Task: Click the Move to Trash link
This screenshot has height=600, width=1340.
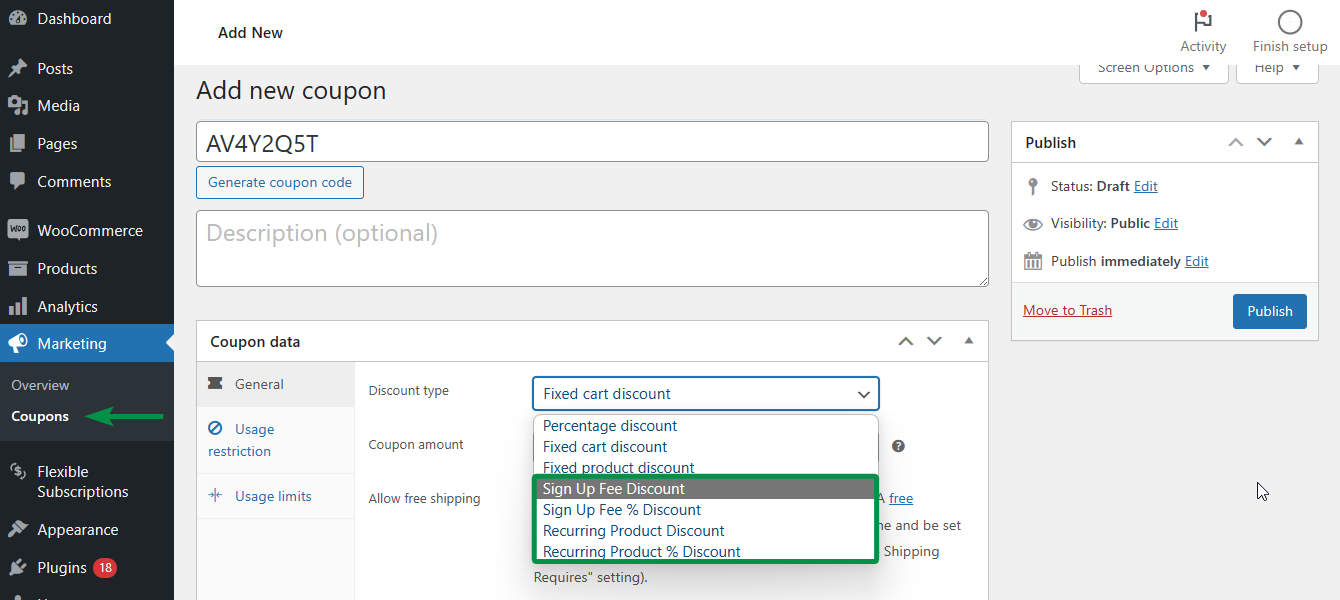Action: pyautogui.click(x=1067, y=310)
